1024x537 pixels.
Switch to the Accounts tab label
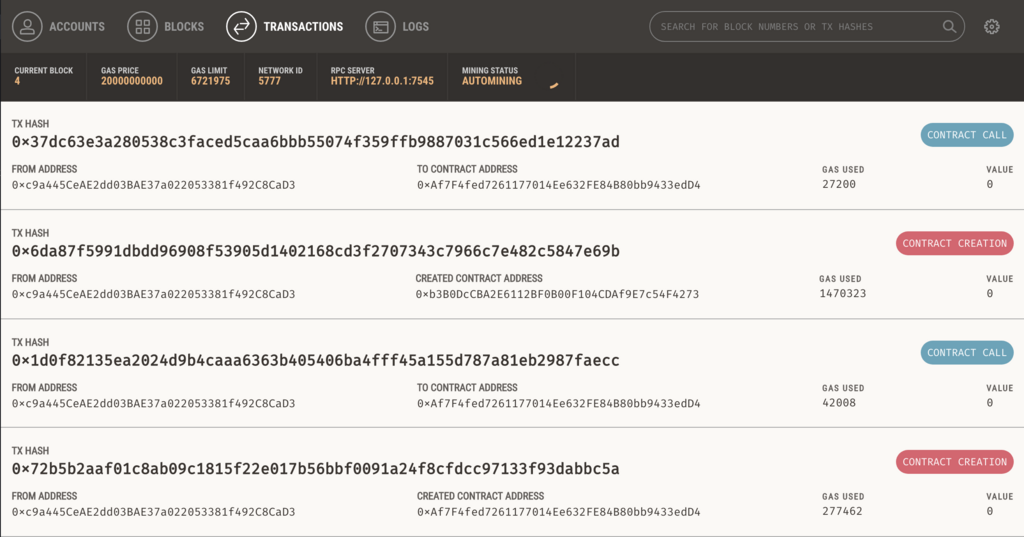77,27
